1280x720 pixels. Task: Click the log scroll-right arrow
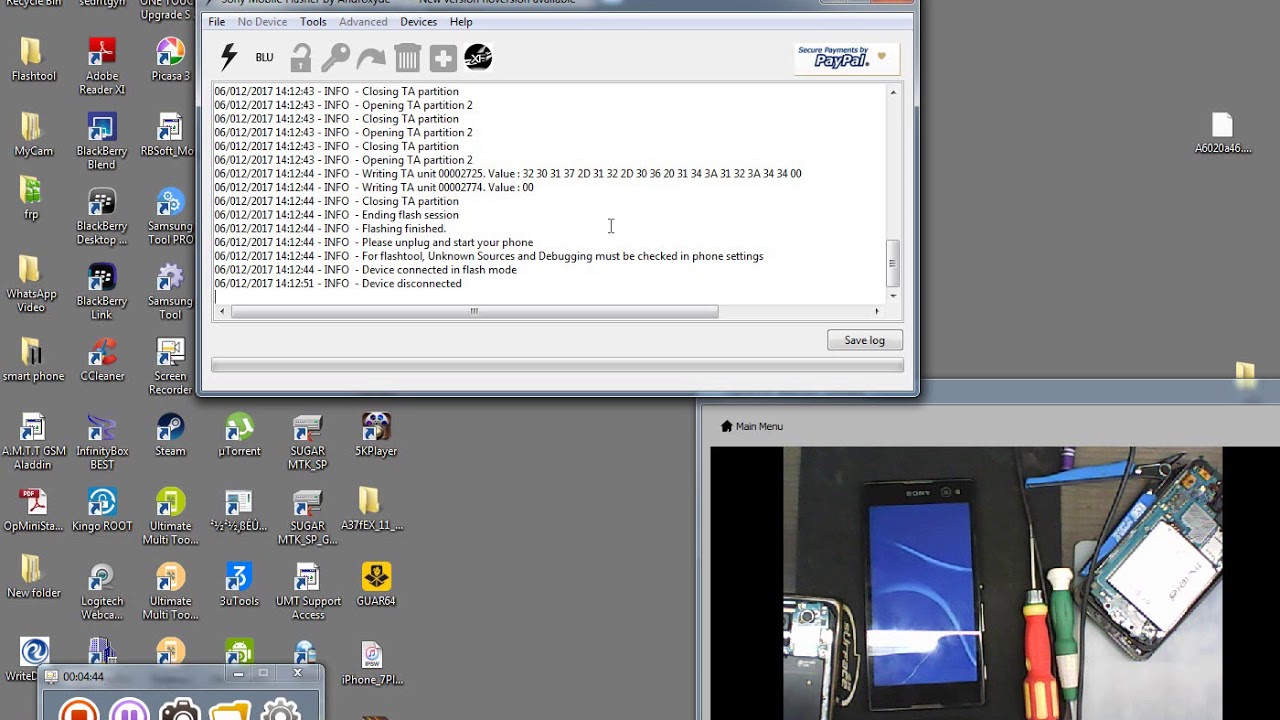[x=877, y=312]
